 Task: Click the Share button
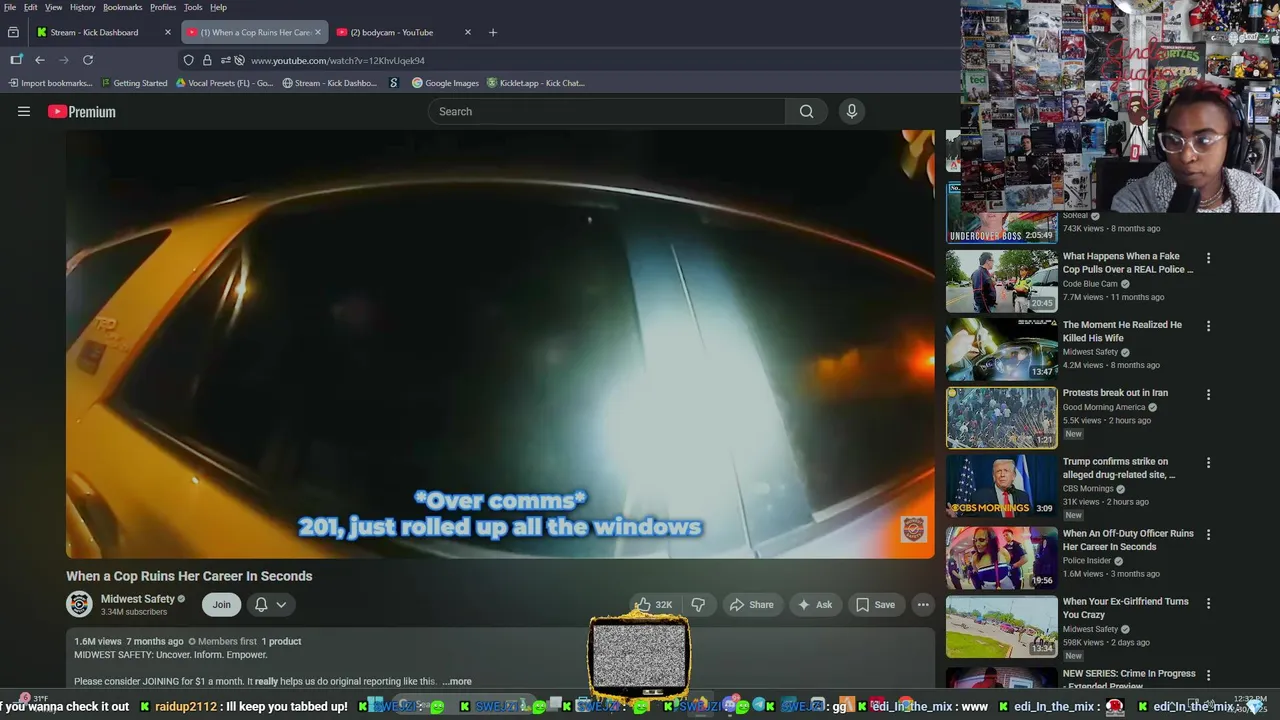click(x=751, y=604)
